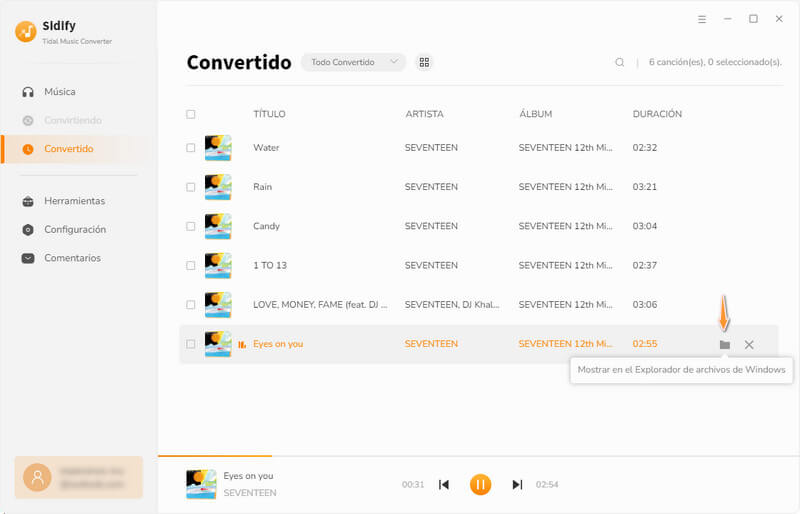The image size is (800, 514).
Task: Seek on the orange playback progress bar
Action: (x=215, y=456)
